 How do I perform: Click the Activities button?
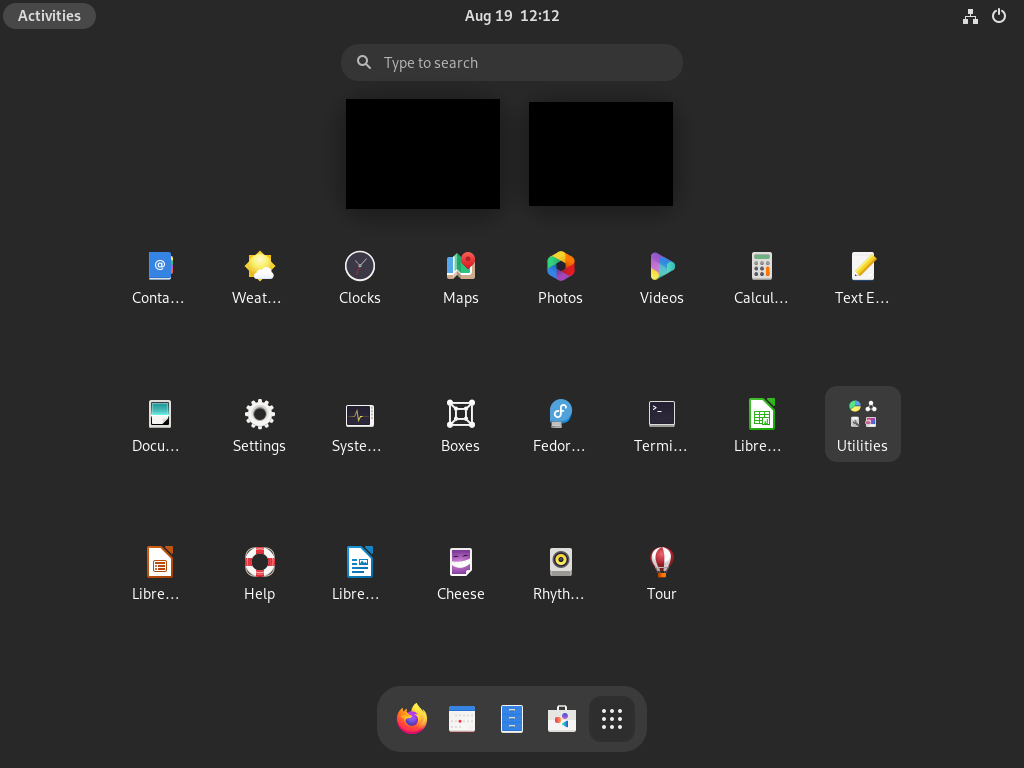pyautogui.click(x=50, y=16)
